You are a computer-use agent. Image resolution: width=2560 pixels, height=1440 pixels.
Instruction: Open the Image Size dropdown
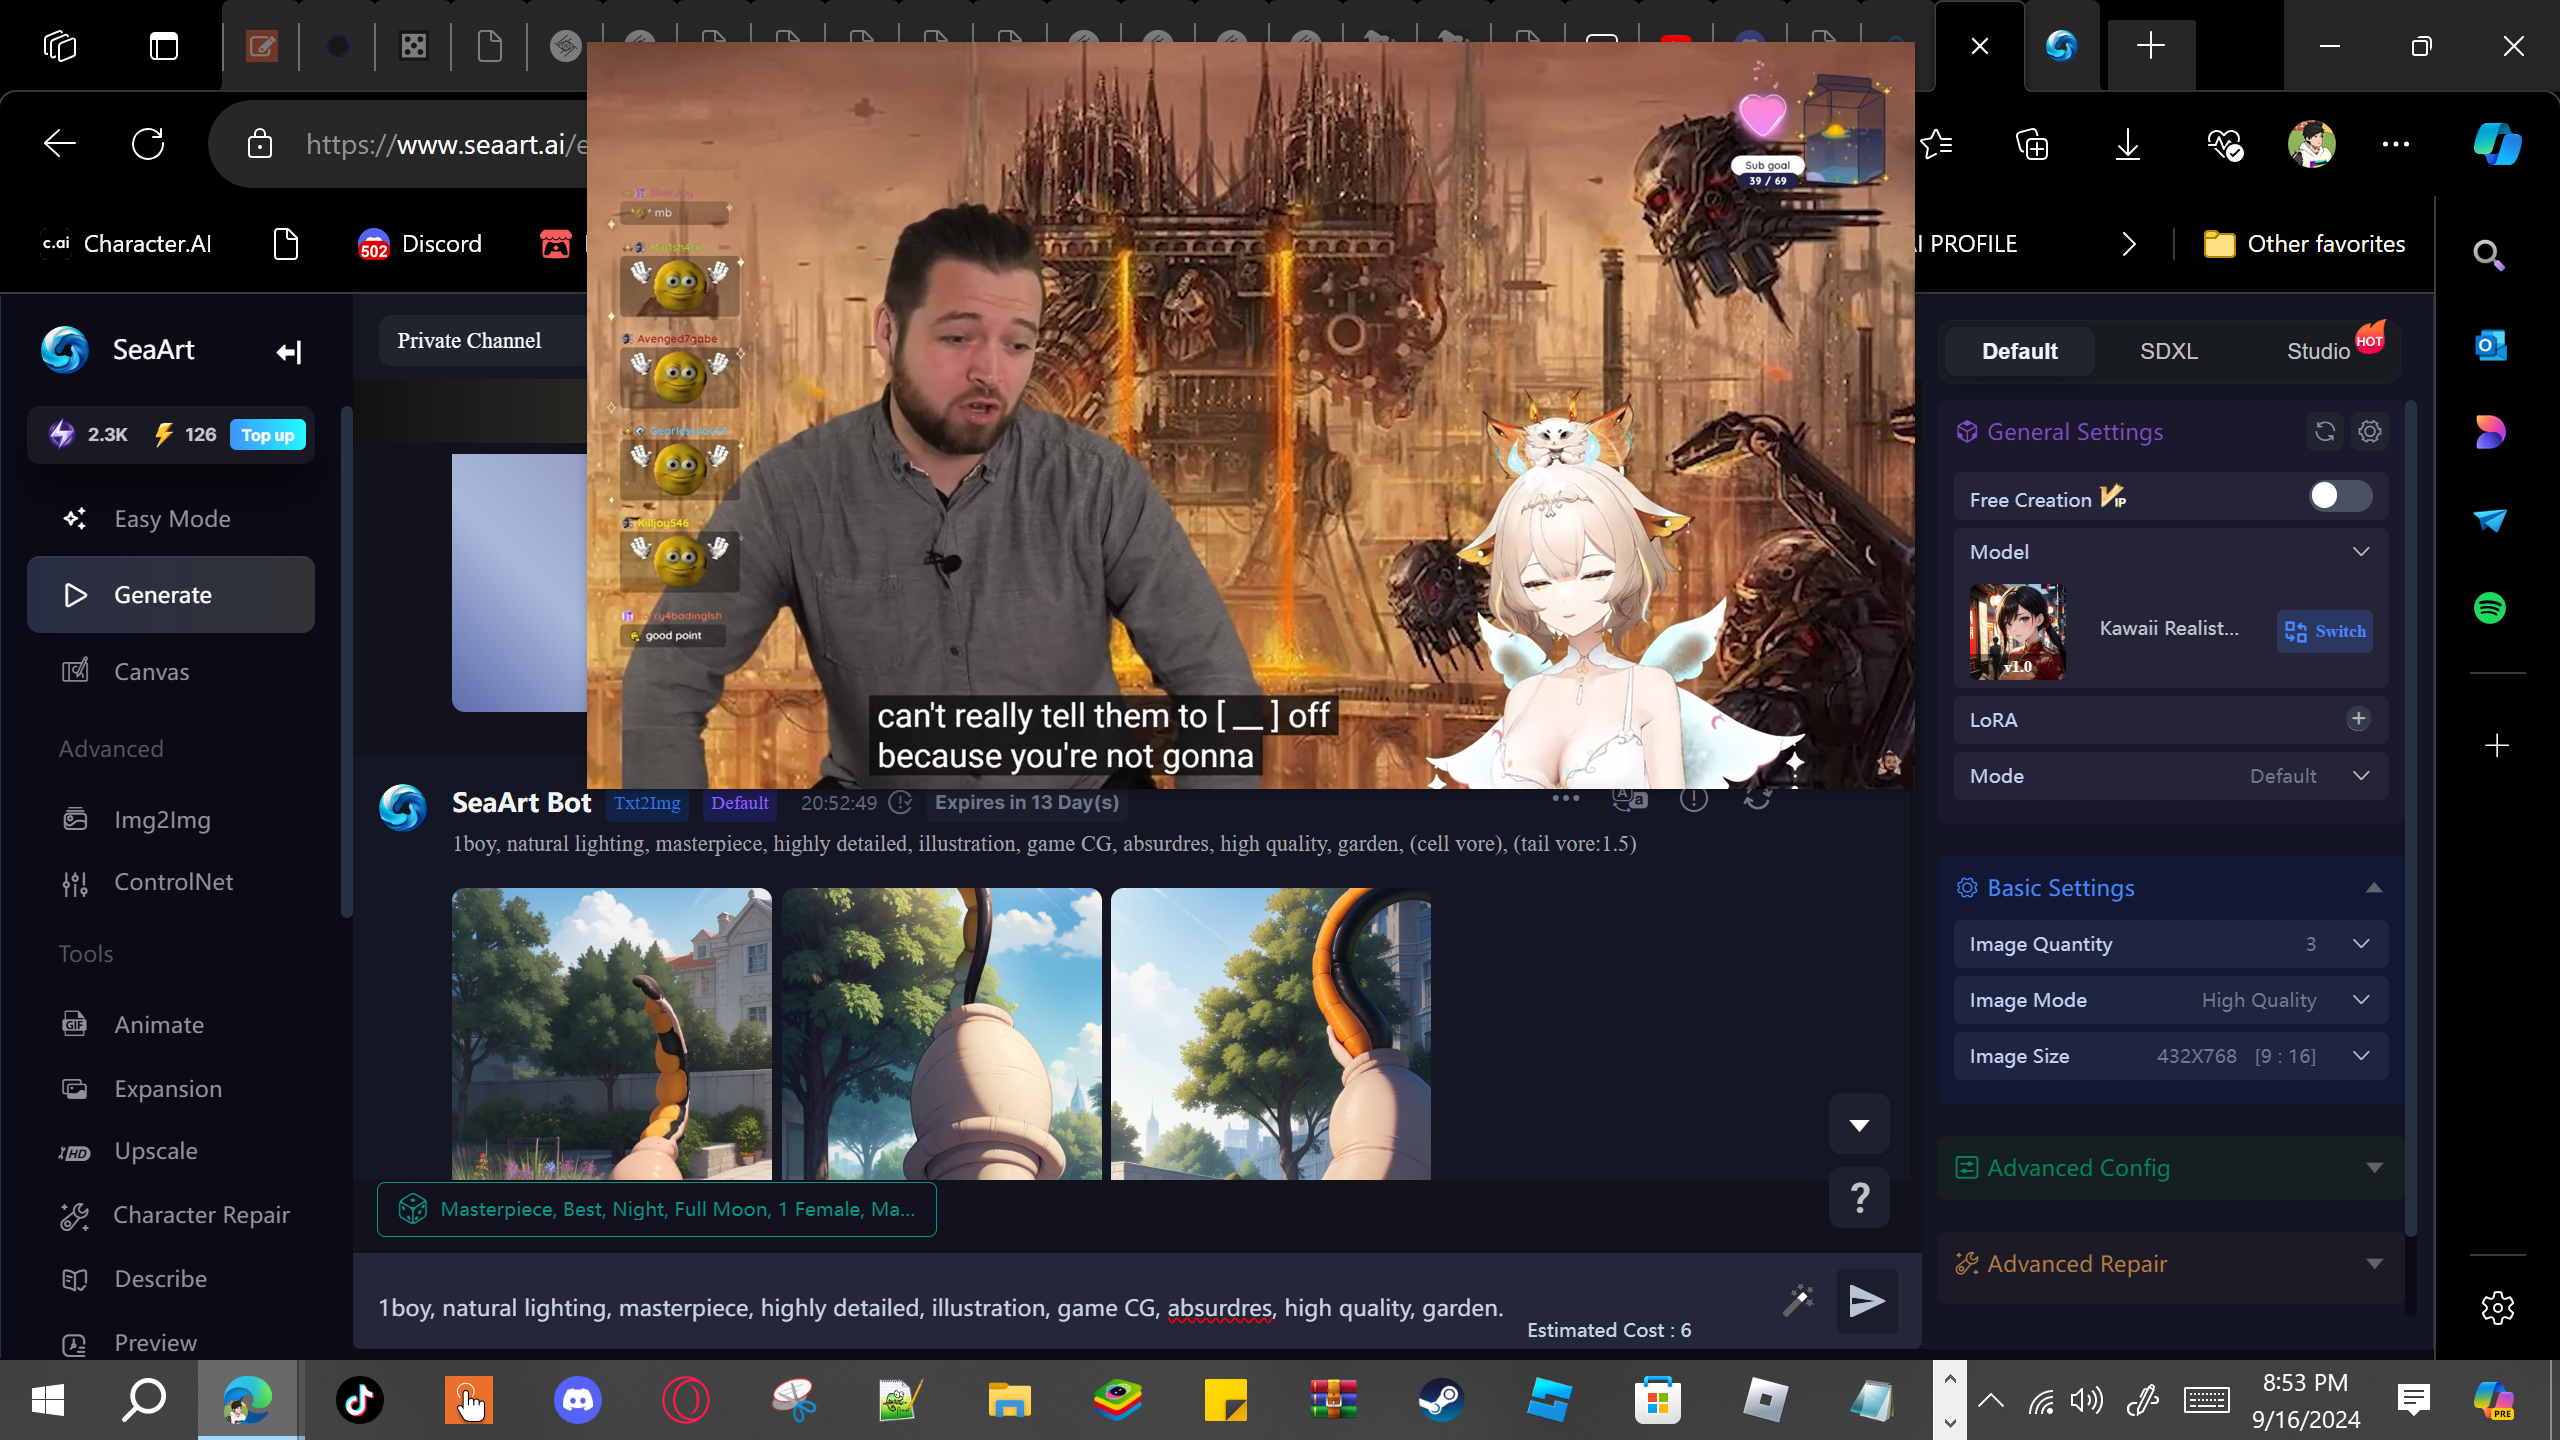tap(2171, 1056)
